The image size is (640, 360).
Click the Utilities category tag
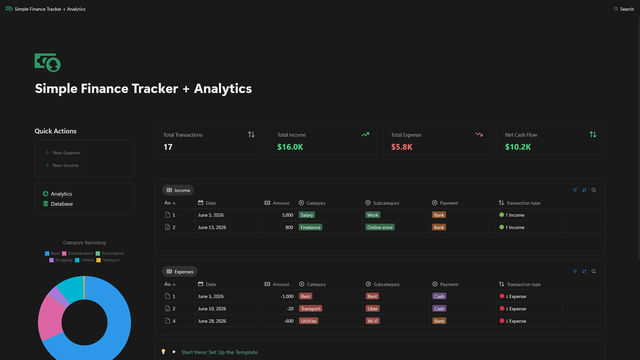coord(309,321)
